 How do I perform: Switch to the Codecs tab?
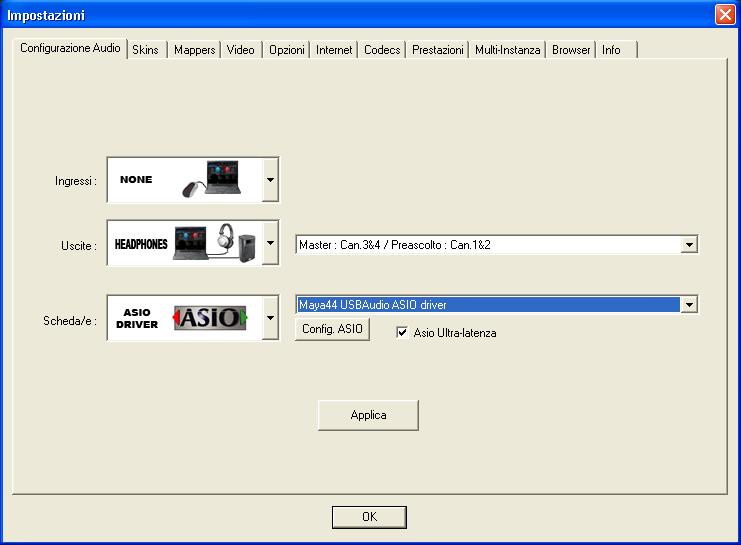(382, 50)
